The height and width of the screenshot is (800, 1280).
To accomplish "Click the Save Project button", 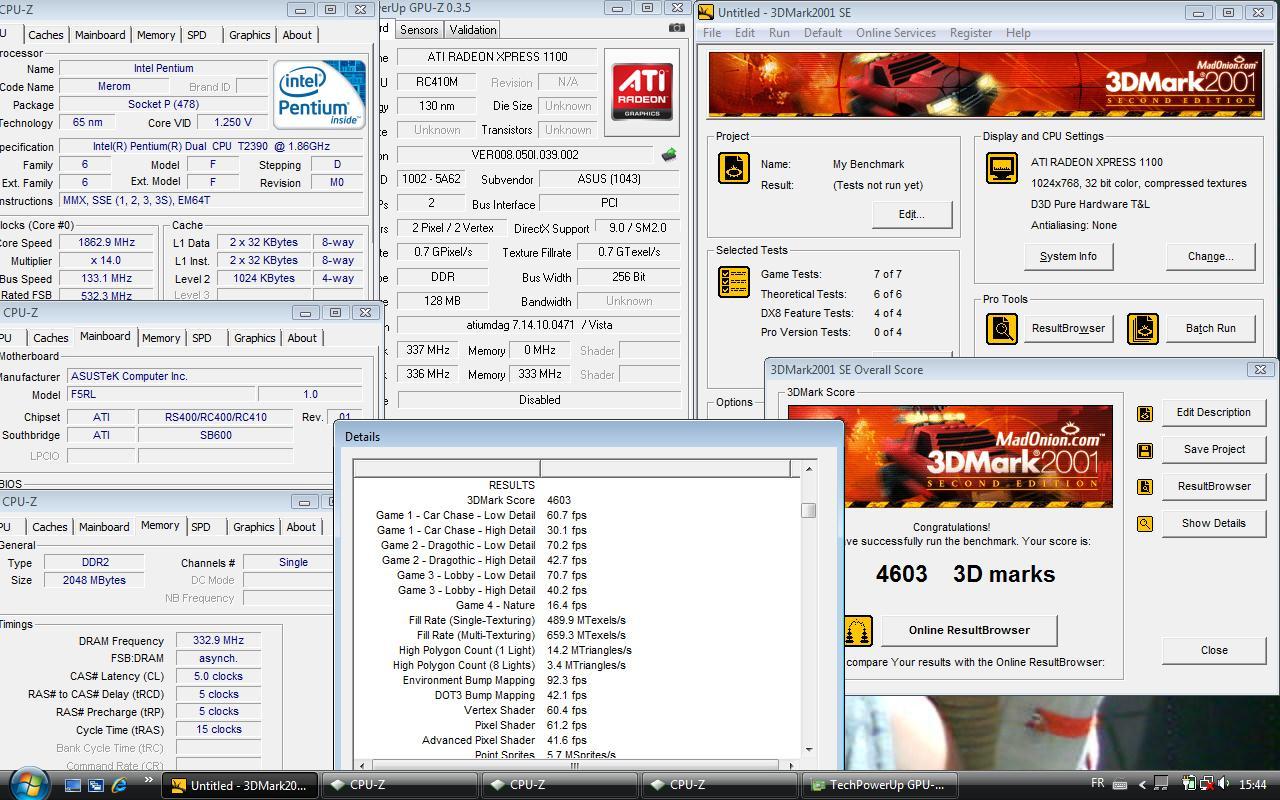I will coord(1213,450).
